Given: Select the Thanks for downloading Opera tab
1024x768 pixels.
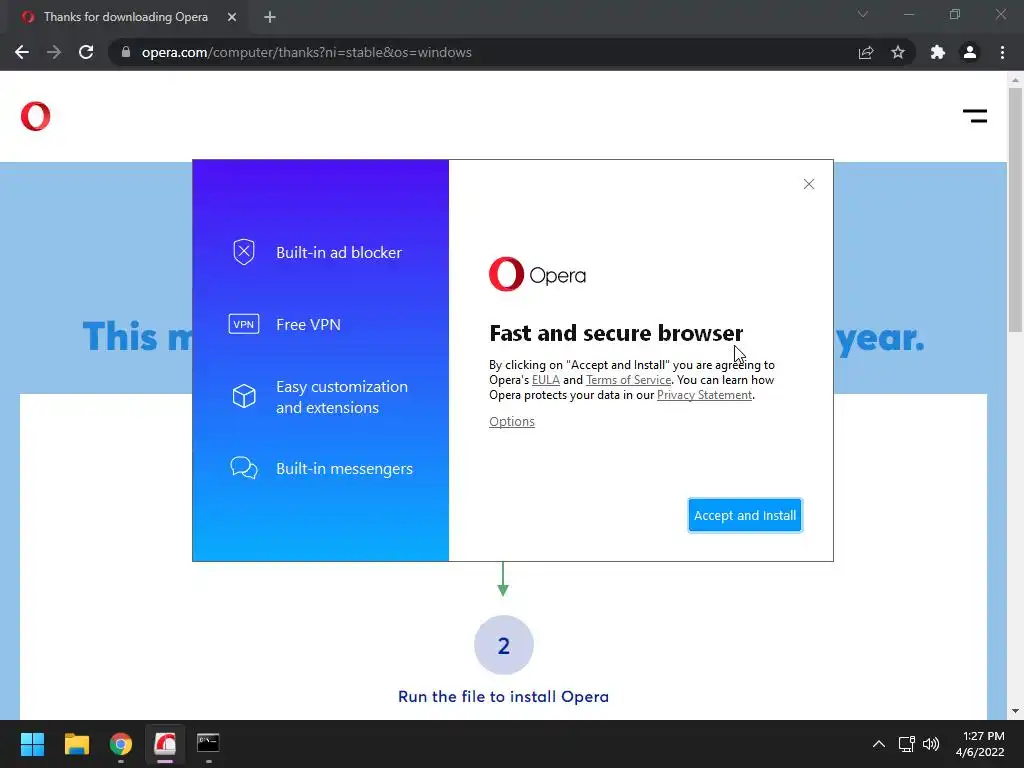Looking at the screenshot, I should (x=126, y=17).
